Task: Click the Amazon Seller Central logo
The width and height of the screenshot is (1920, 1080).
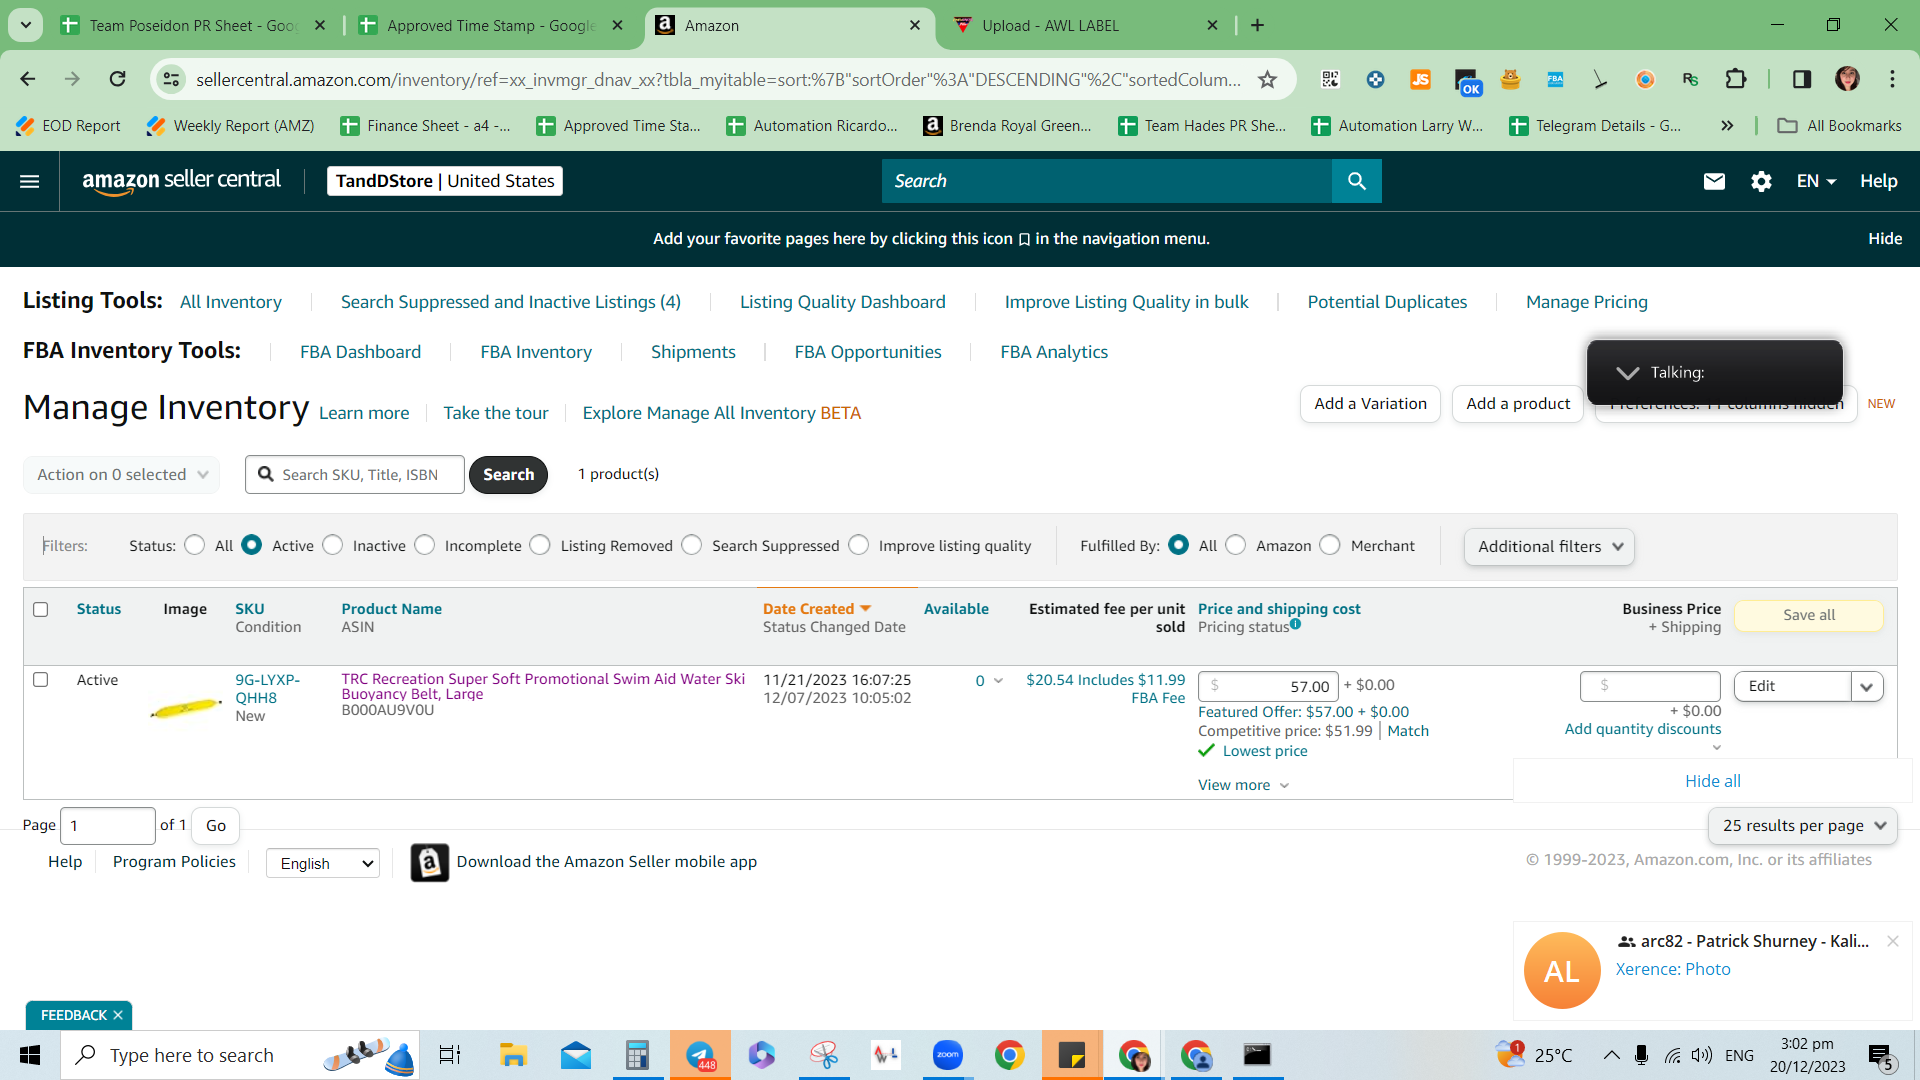Action: coord(181,181)
